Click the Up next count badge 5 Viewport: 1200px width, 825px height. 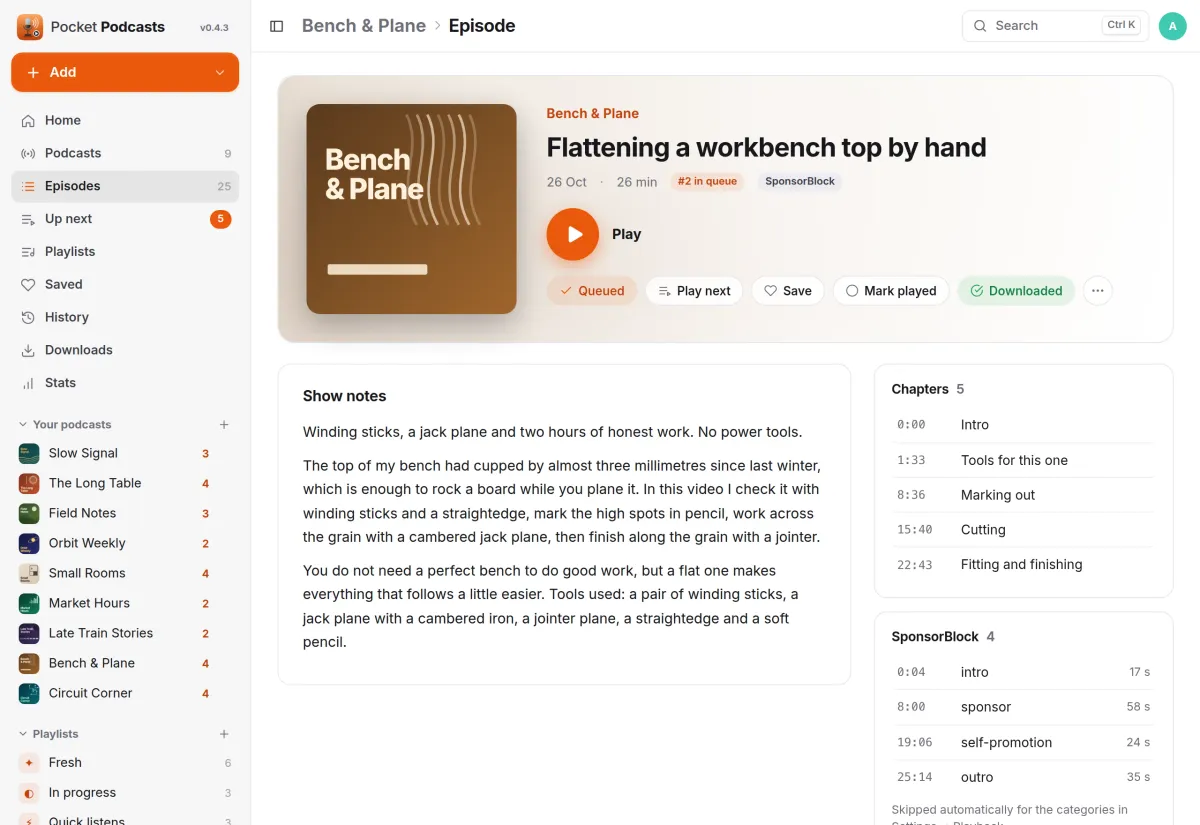point(220,219)
